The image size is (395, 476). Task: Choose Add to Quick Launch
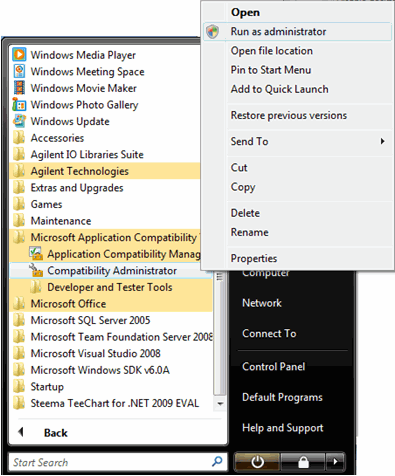(280, 89)
